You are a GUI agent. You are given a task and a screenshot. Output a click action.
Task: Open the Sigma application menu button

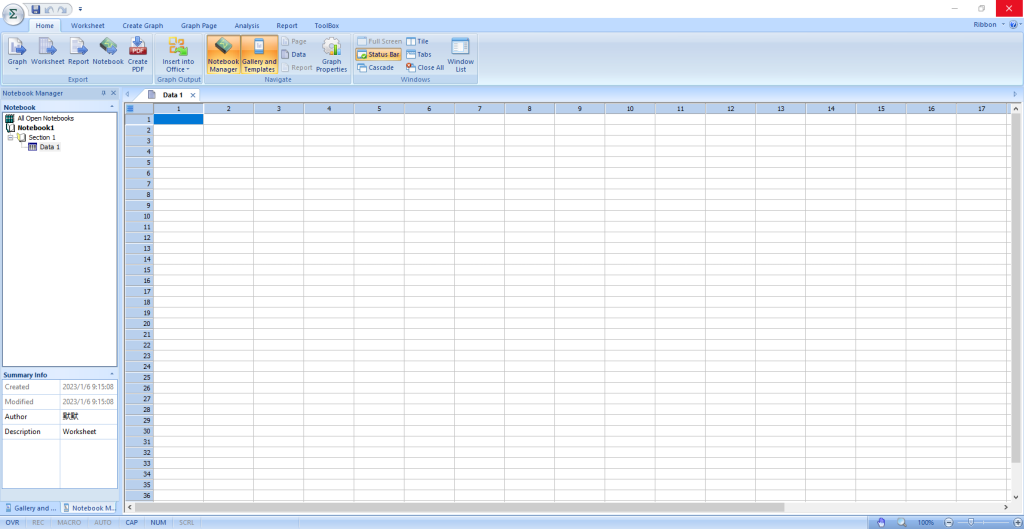pos(13,16)
